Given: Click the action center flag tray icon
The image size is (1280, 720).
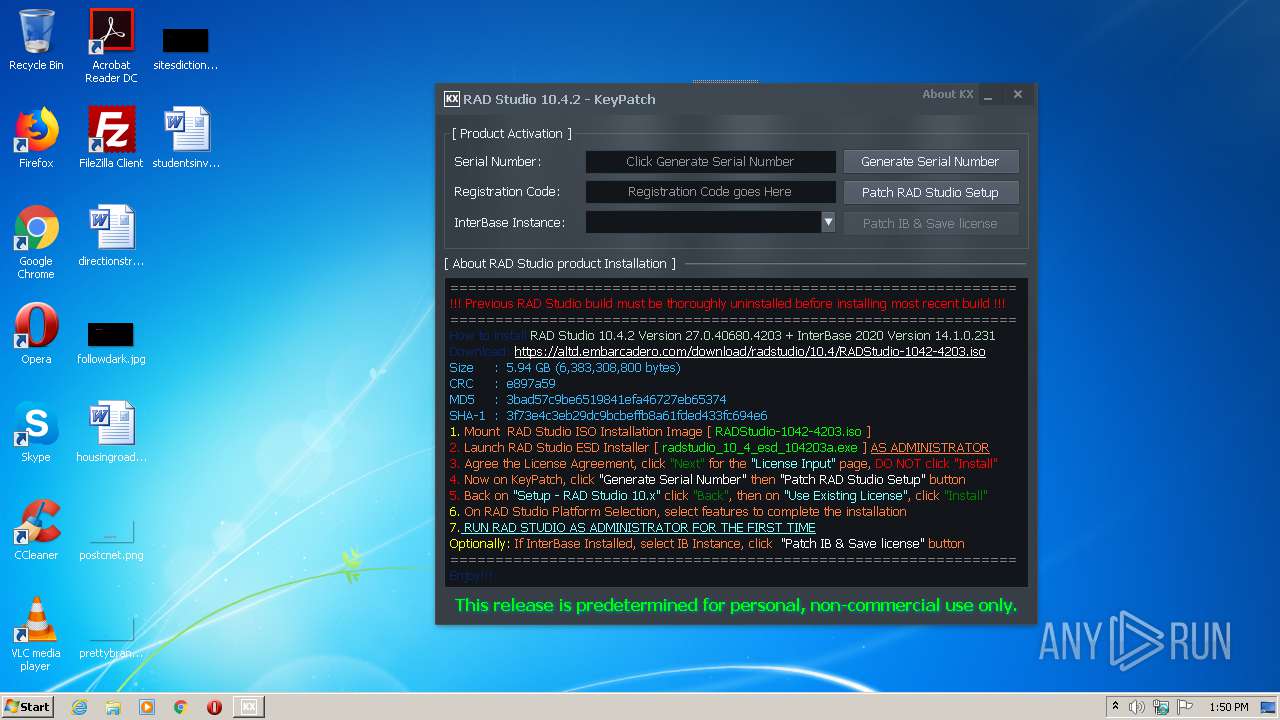Looking at the screenshot, I should pyautogui.click(x=1185, y=707).
